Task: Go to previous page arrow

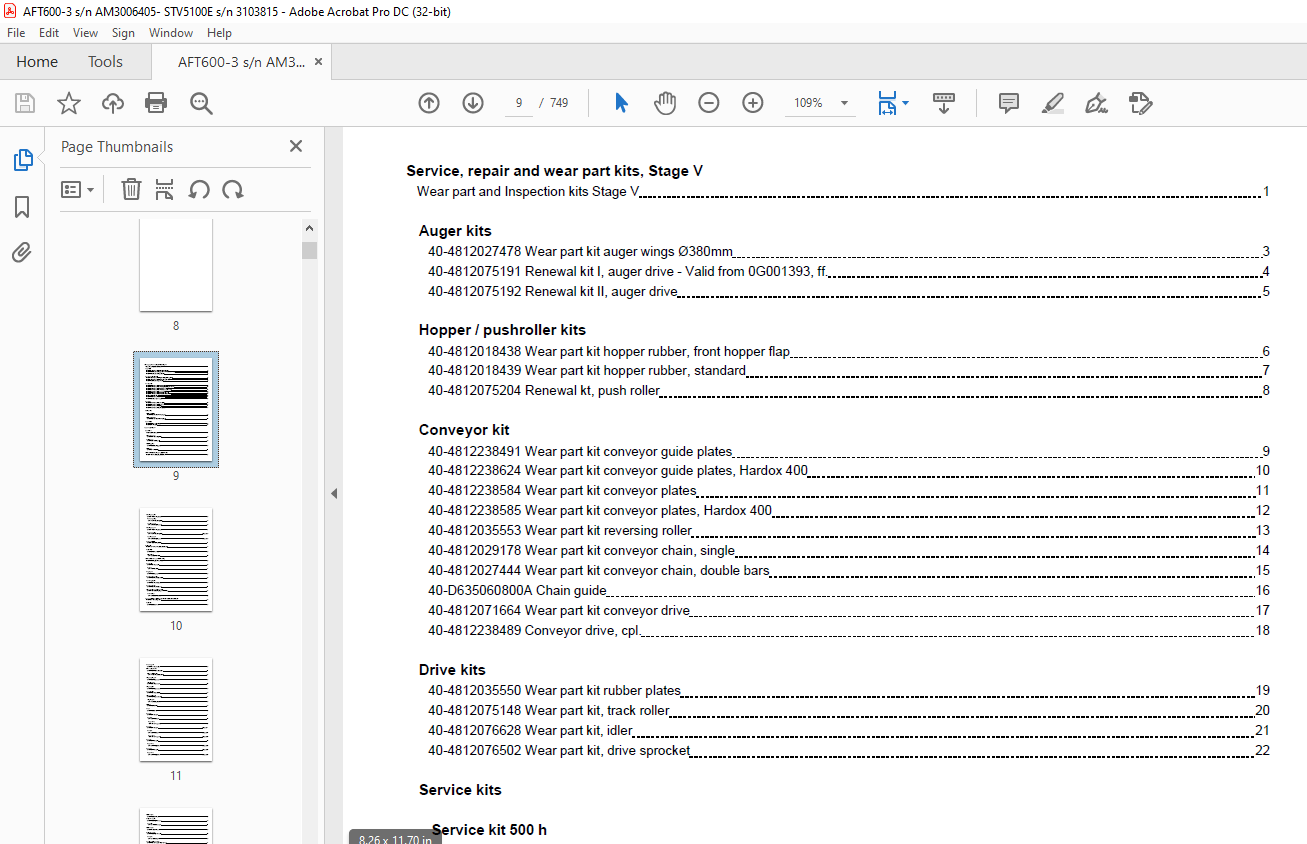Action: coord(429,103)
